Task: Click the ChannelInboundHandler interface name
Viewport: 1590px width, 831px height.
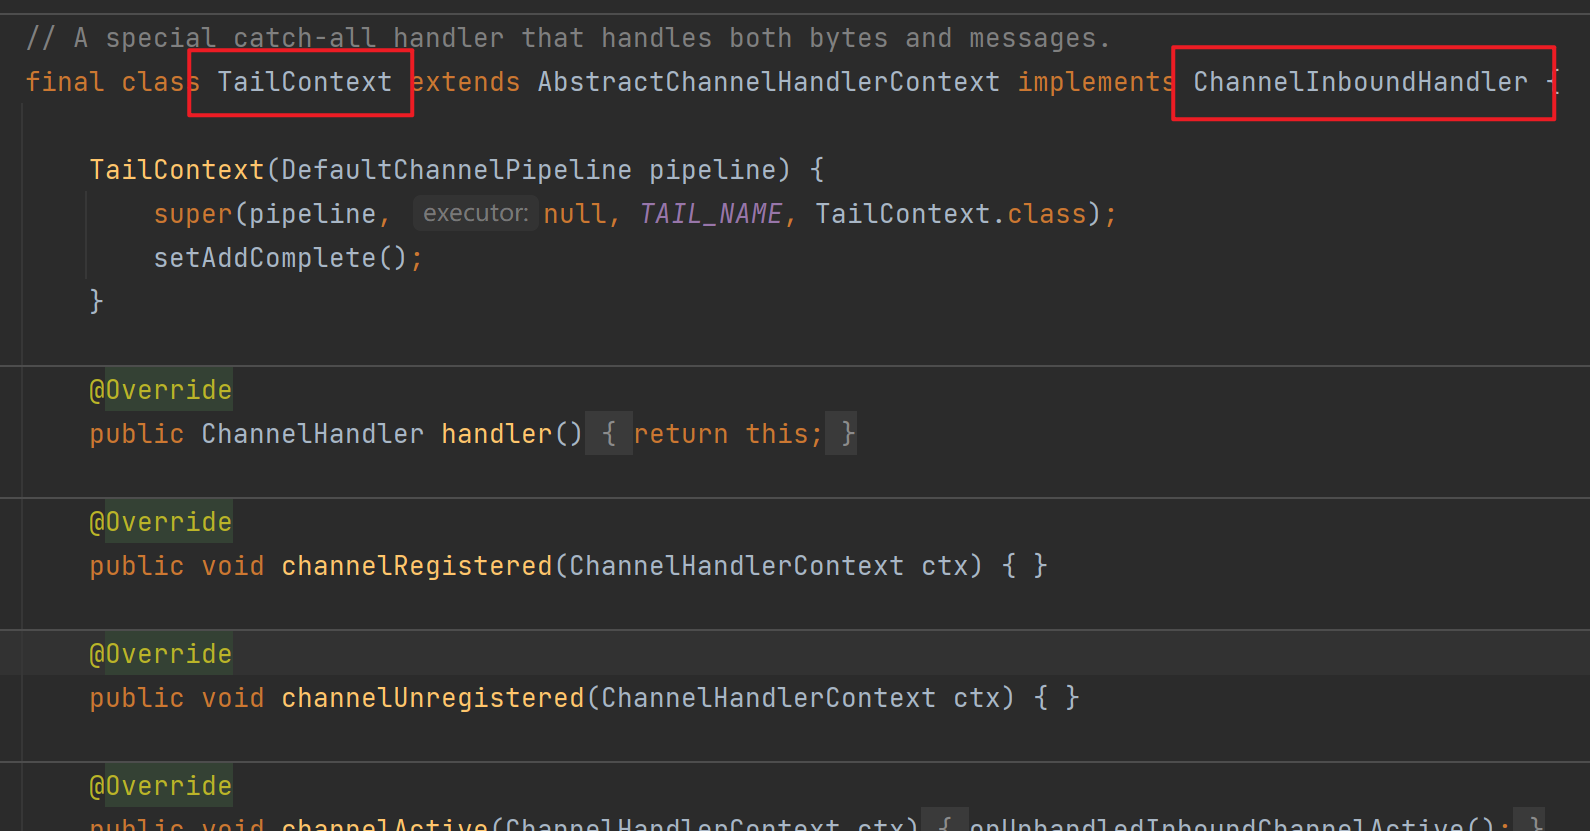Action: click(1360, 82)
